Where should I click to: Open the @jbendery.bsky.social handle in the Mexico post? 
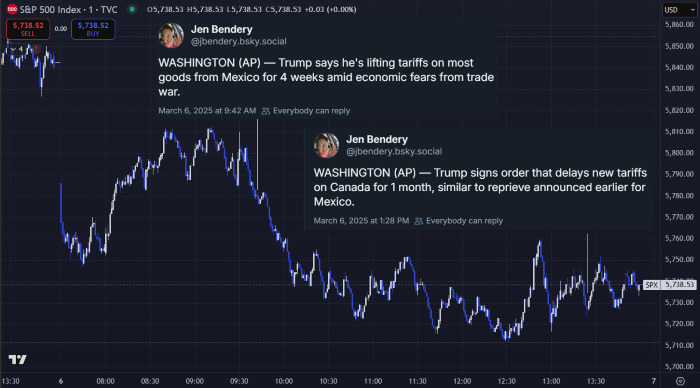(x=238, y=42)
